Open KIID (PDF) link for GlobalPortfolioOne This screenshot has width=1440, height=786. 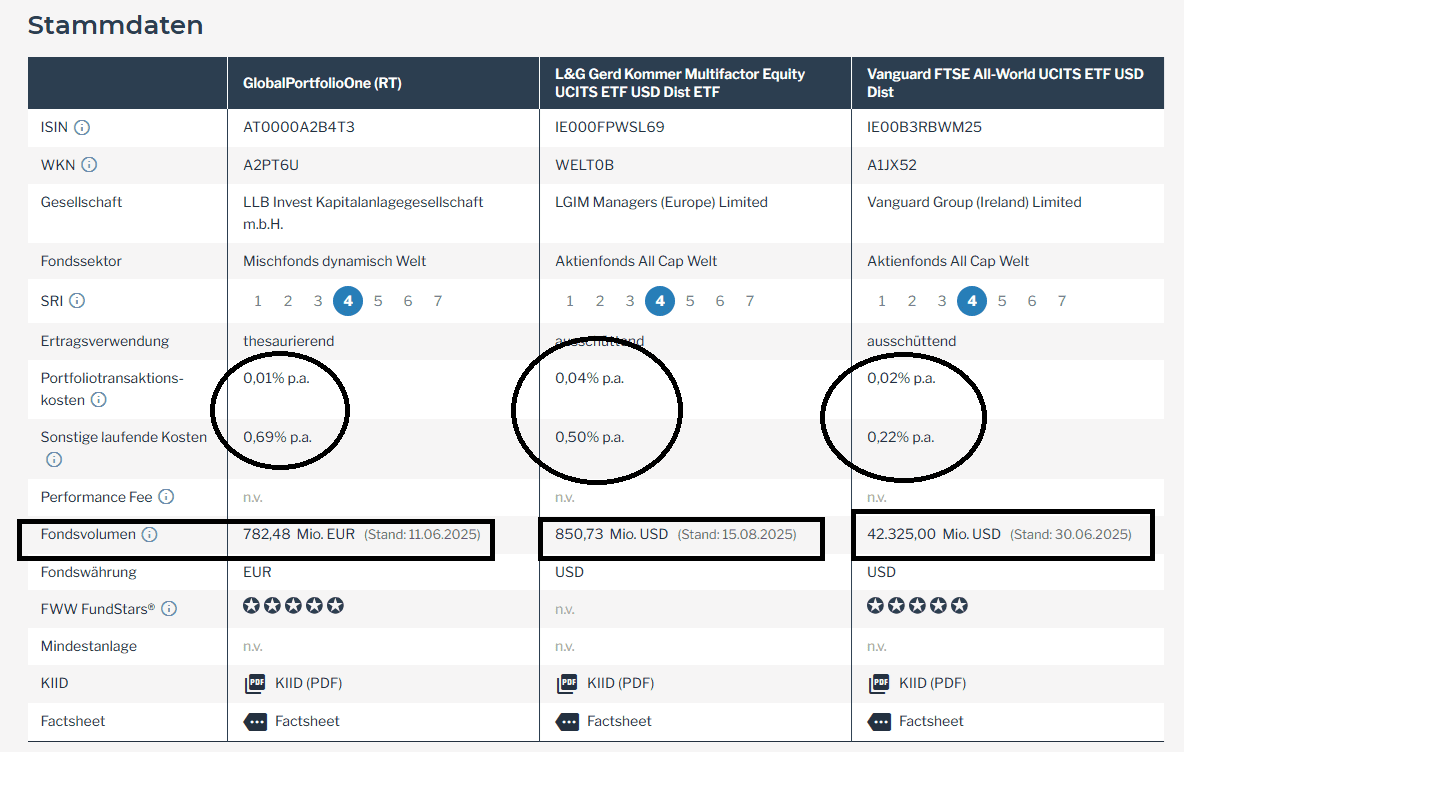(308, 684)
